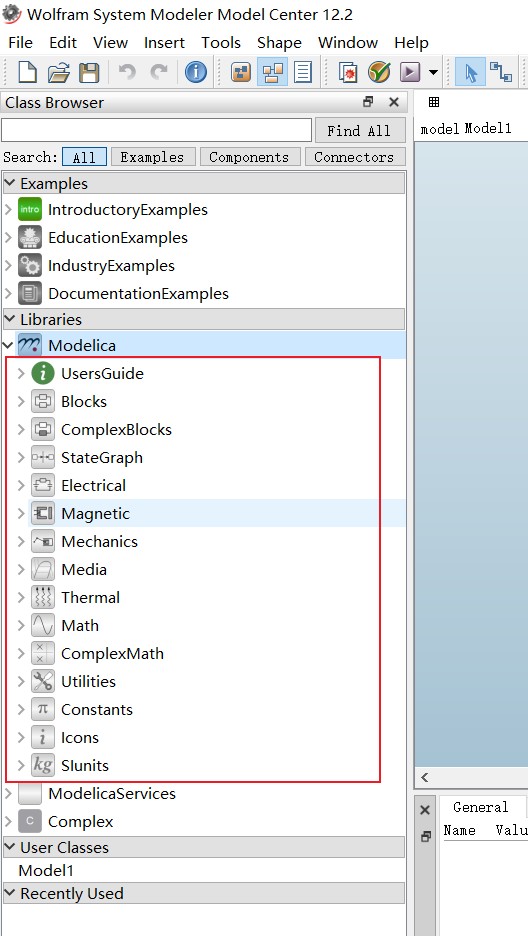Toggle the All search filter
The image size is (528, 936).
[84, 158]
